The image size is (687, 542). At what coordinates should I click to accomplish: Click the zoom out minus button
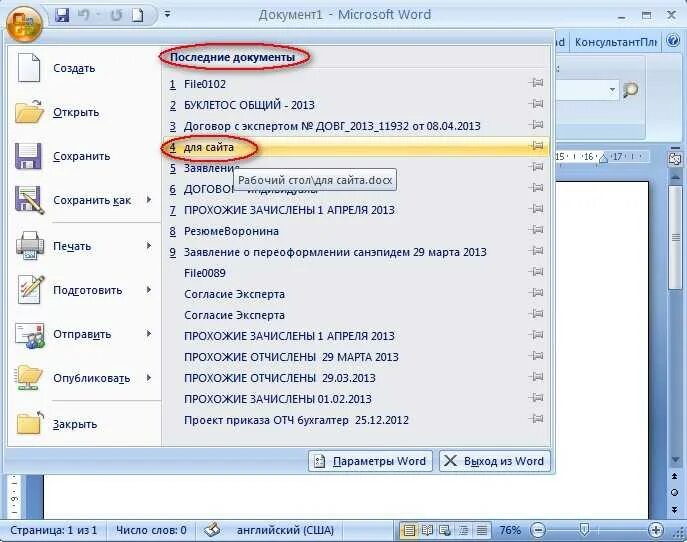click(538, 530)
